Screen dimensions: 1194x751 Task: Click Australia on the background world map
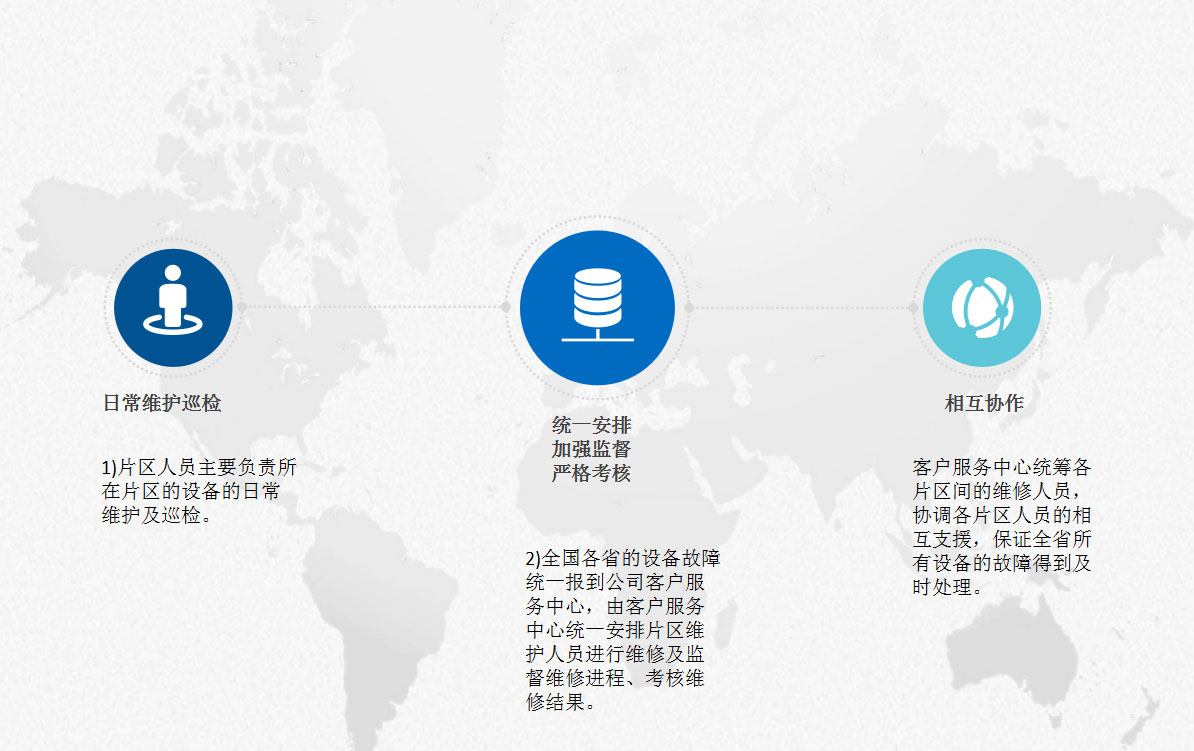(1010, 640)
